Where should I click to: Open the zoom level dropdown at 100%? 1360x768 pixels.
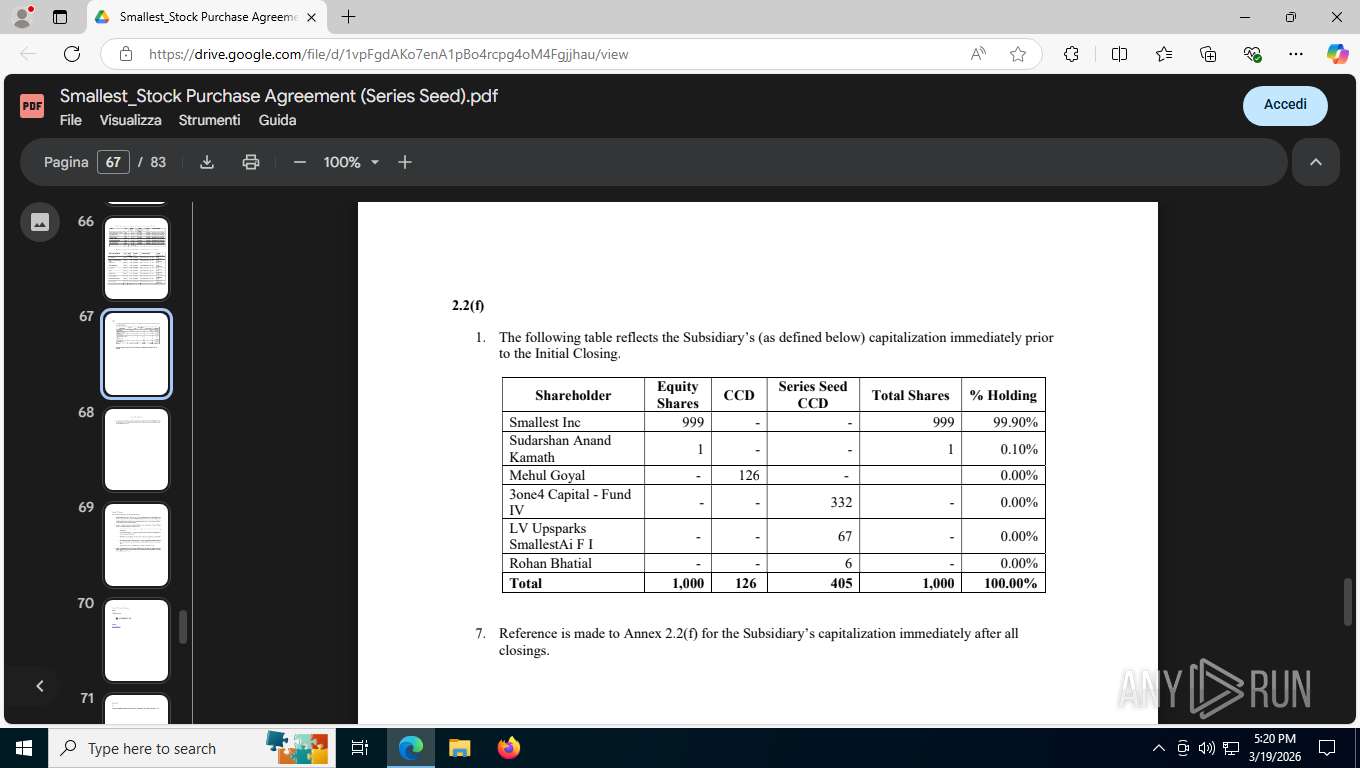click(351, 162)
